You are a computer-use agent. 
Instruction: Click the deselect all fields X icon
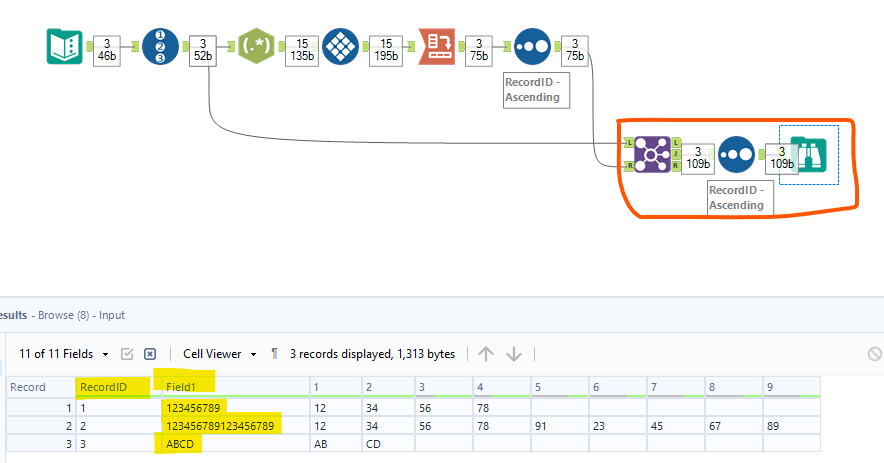coord(150,354)
